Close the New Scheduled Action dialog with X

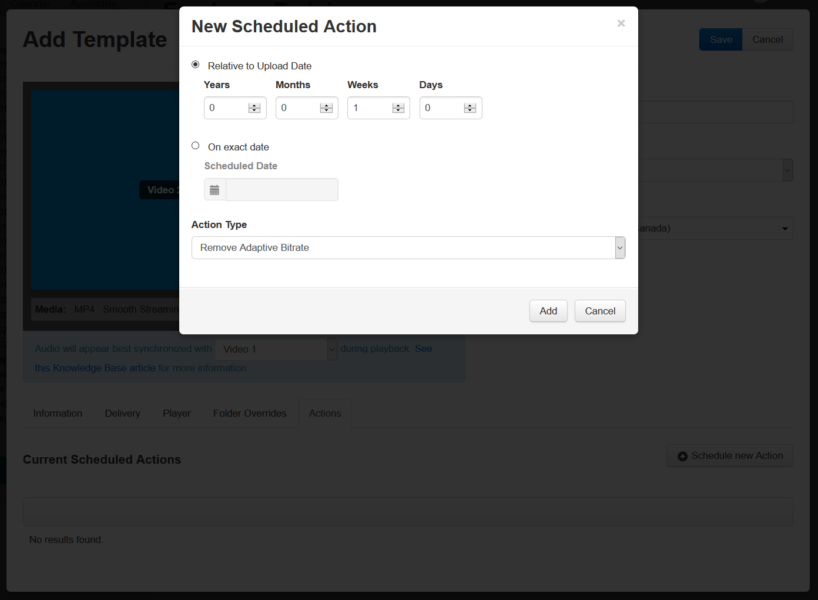[x=621, y=23]
